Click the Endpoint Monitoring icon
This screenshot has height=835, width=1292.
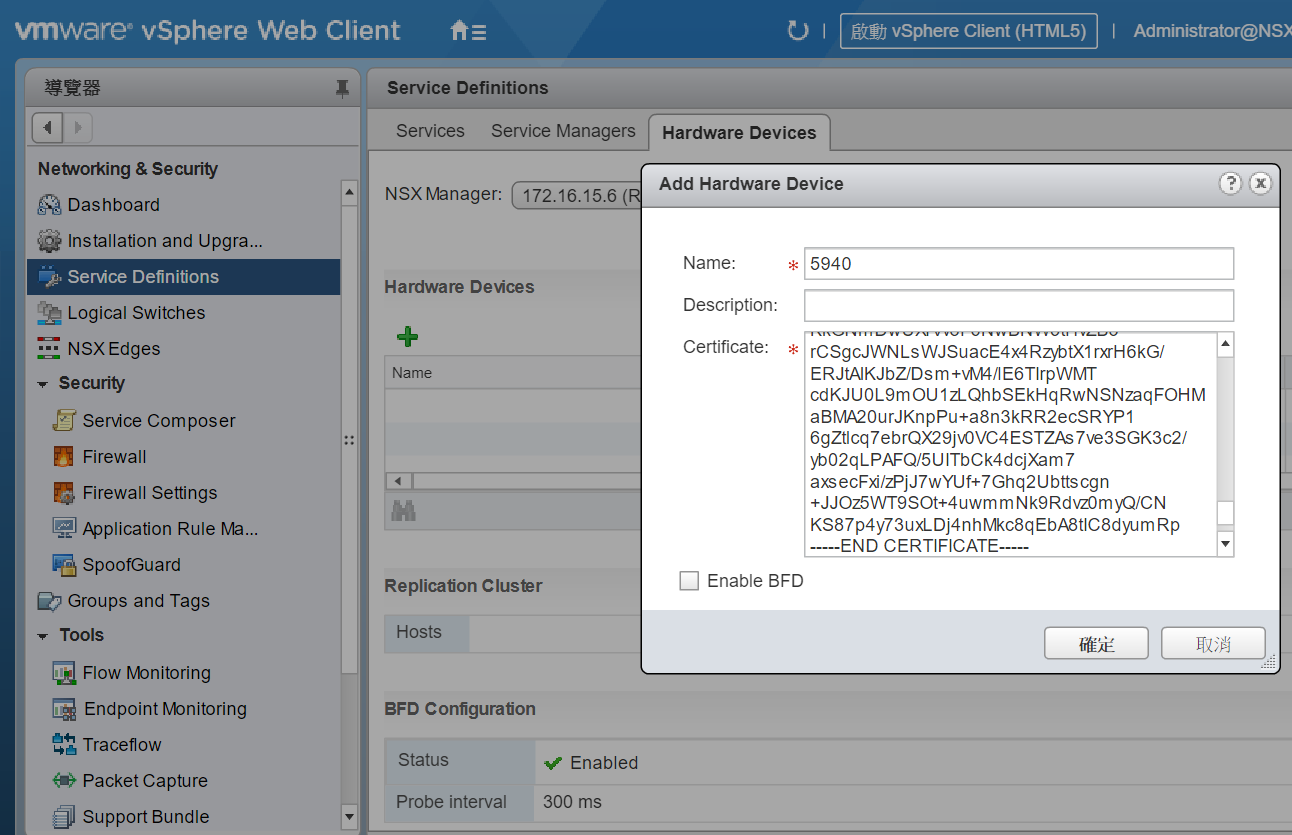[x=64, y=709]
